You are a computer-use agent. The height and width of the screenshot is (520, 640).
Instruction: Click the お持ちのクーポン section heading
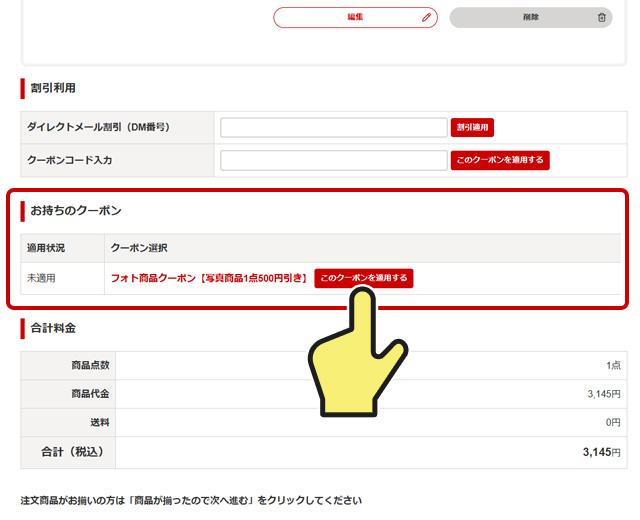[x=76, y=211]
